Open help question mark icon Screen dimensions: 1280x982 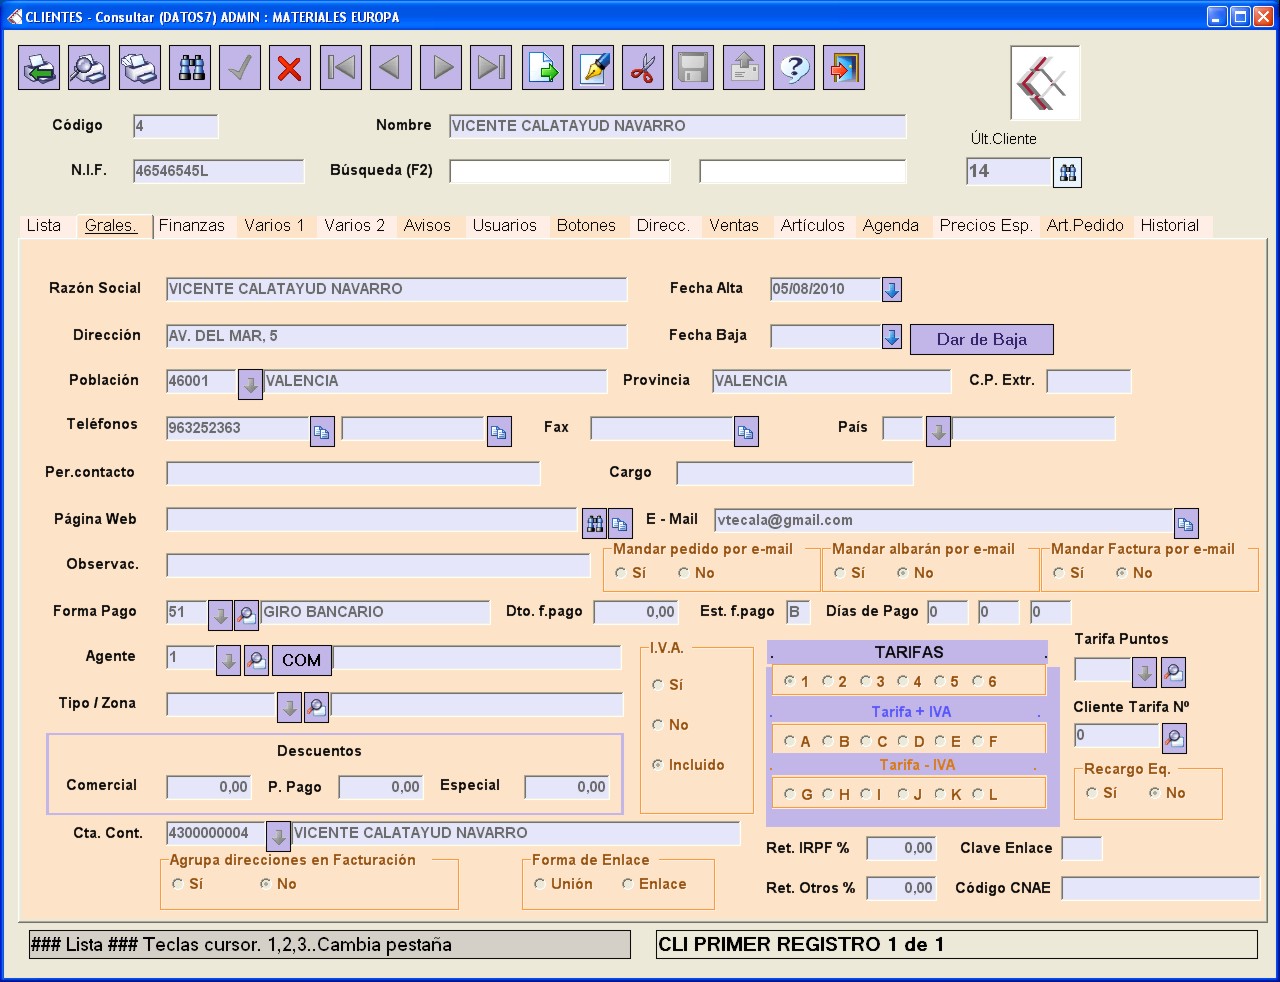(794, 68)
